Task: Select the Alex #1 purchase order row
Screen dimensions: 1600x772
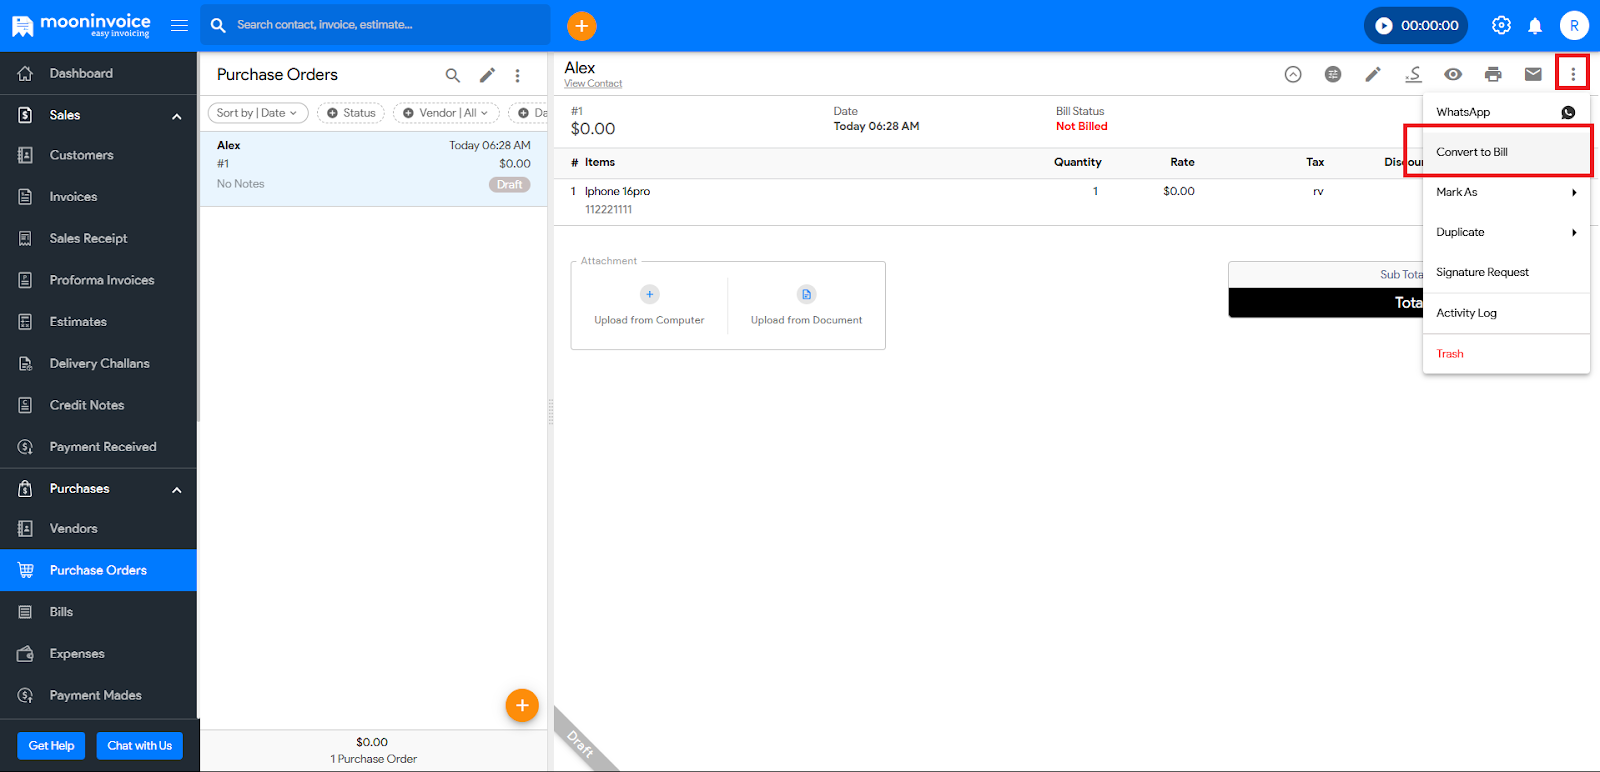Action: pyautogui.click(x=373, y=169)
